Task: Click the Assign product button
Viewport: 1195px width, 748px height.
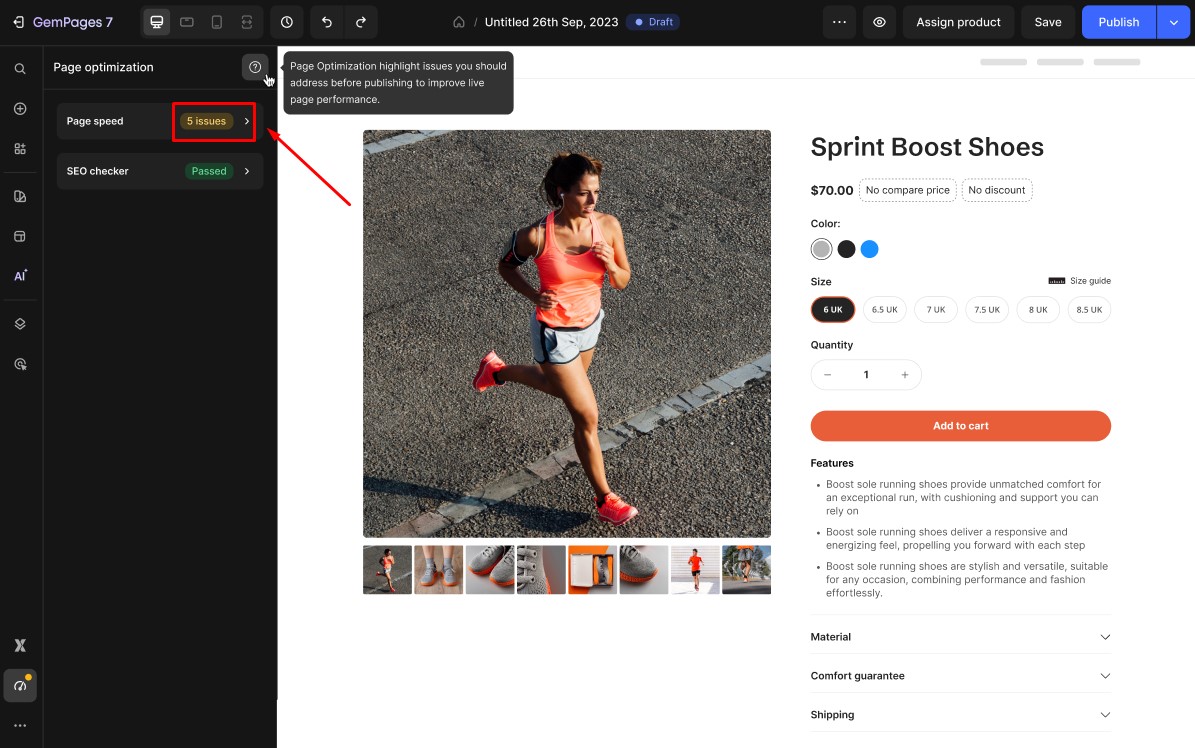Action: [x=957, y=21]
